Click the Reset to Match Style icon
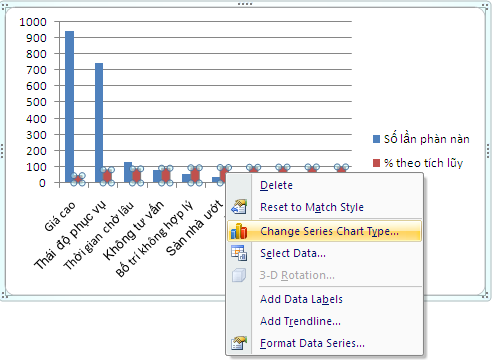Image resolution: width=493 pixels, height=361 pixels. 239,207
